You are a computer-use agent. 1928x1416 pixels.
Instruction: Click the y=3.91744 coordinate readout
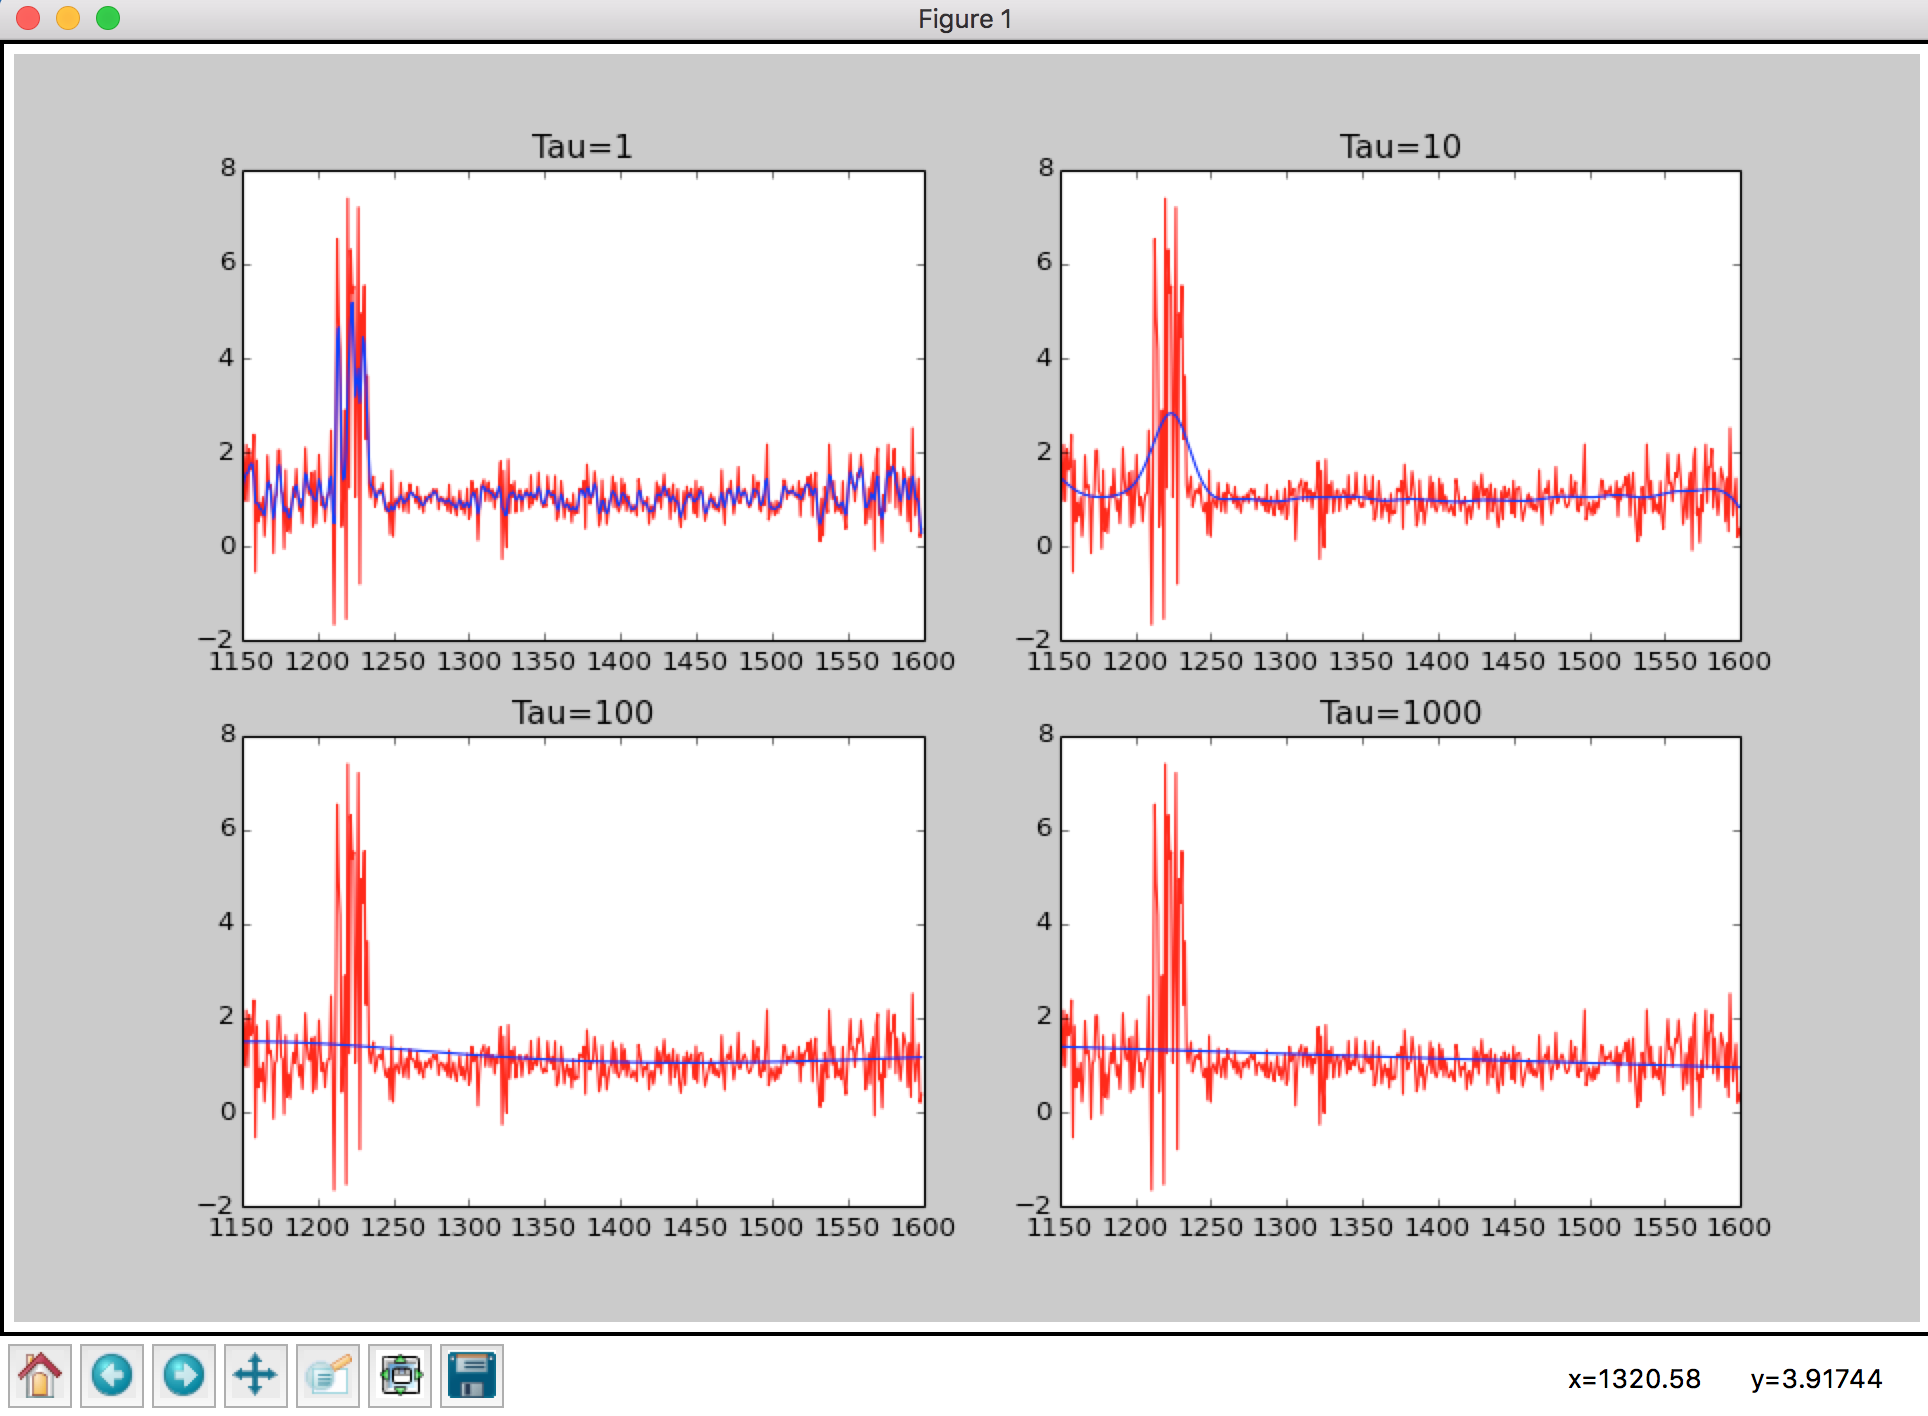click(x=1816, y=1379)
